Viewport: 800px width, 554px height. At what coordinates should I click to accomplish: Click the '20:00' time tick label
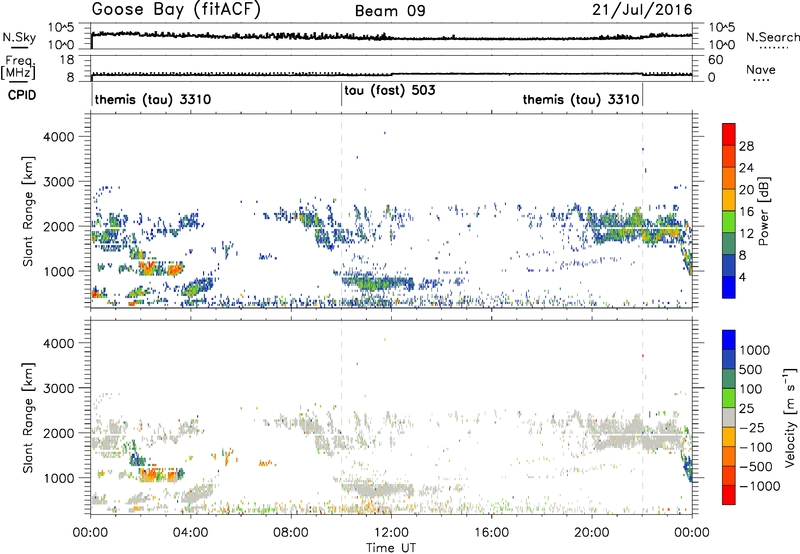591,533
